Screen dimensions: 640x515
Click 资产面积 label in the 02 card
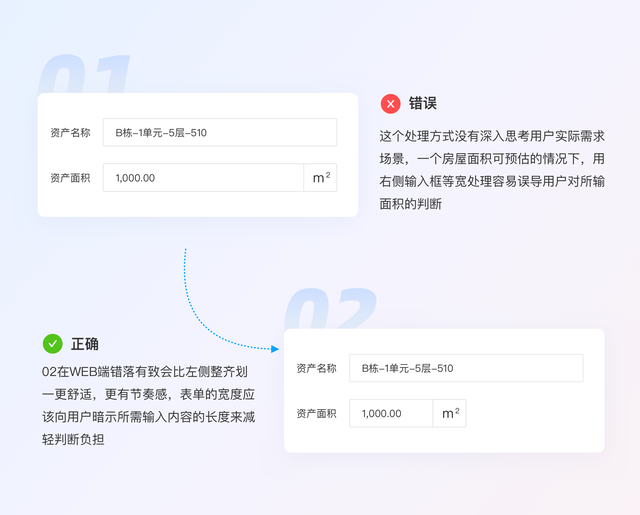tap(316, 414)
